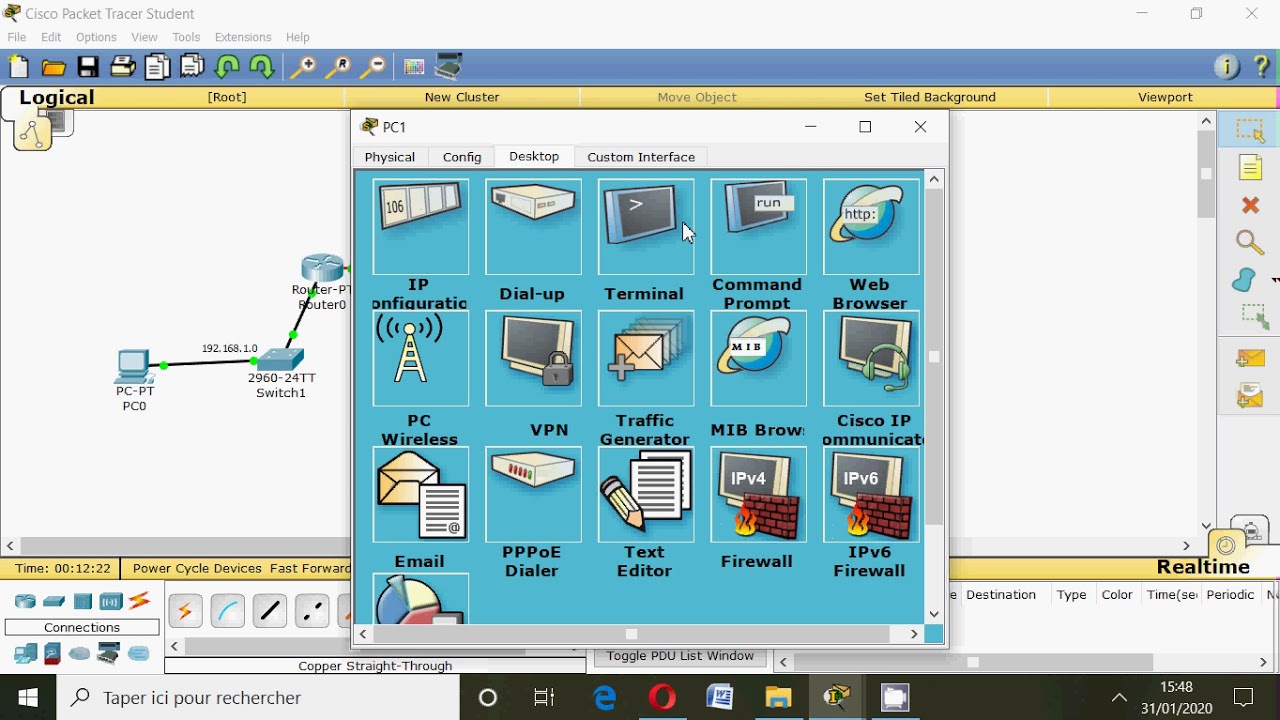
Task: Launch the Terminal application
Action: click(x=645, y=227)
